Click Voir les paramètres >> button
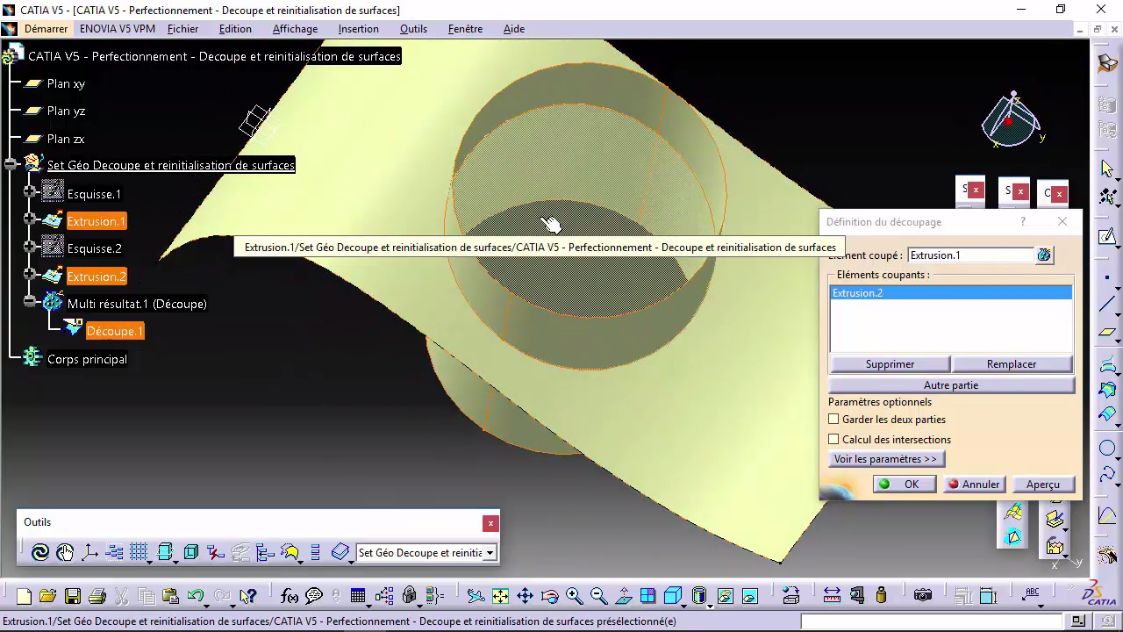 886,459
